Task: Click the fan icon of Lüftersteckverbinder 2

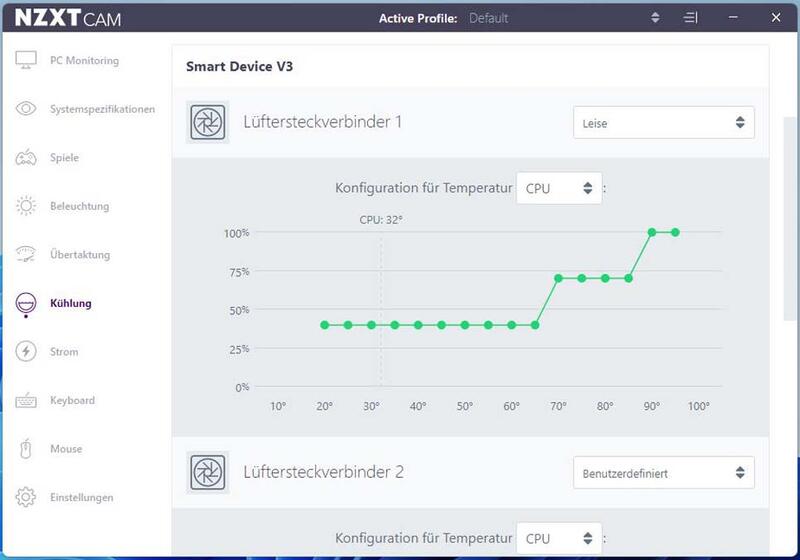Action: pos(208,472)
